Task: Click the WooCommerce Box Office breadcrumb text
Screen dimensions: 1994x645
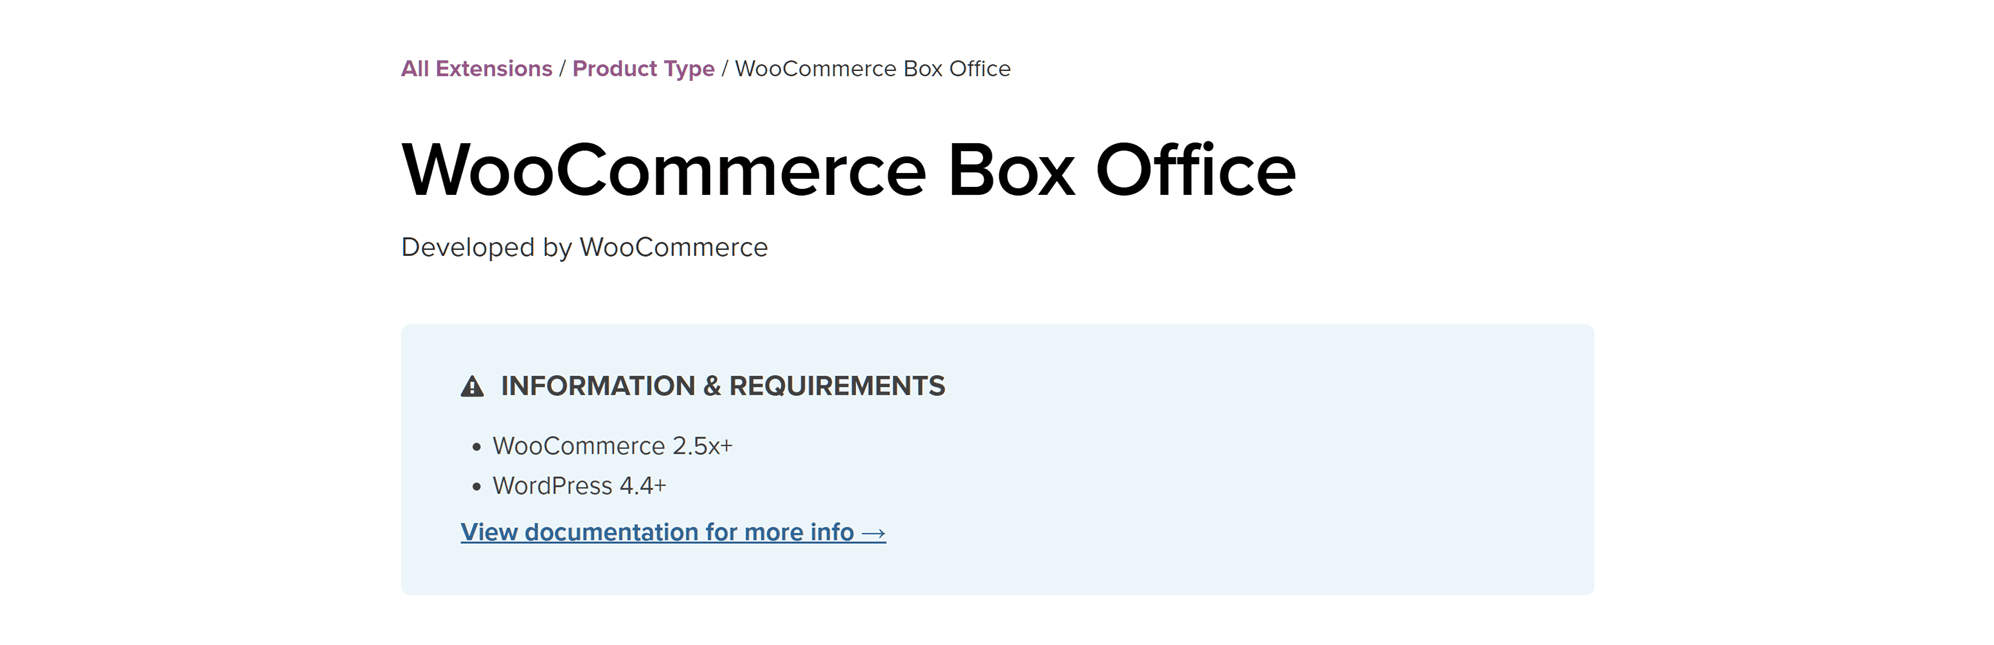Action: pos(872,69)
